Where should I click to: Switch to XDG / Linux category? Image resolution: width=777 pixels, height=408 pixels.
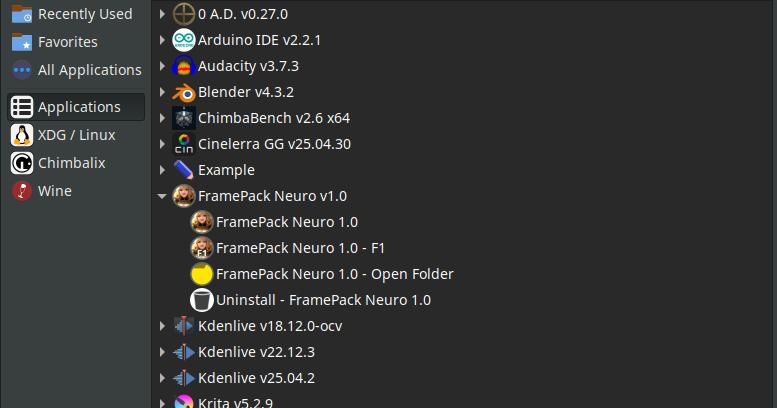coord(77,135)
